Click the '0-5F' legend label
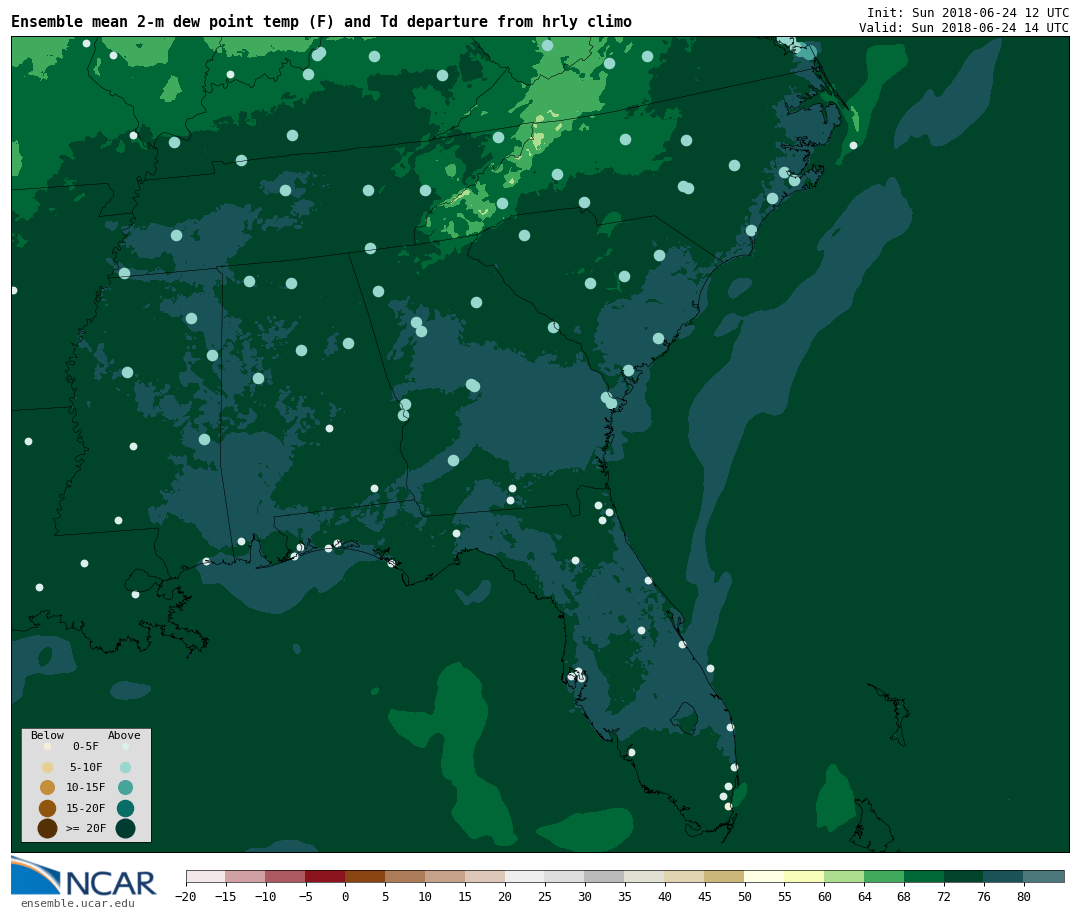The width and height of the screenshot is (1080, 915). [x=86, y=746]
